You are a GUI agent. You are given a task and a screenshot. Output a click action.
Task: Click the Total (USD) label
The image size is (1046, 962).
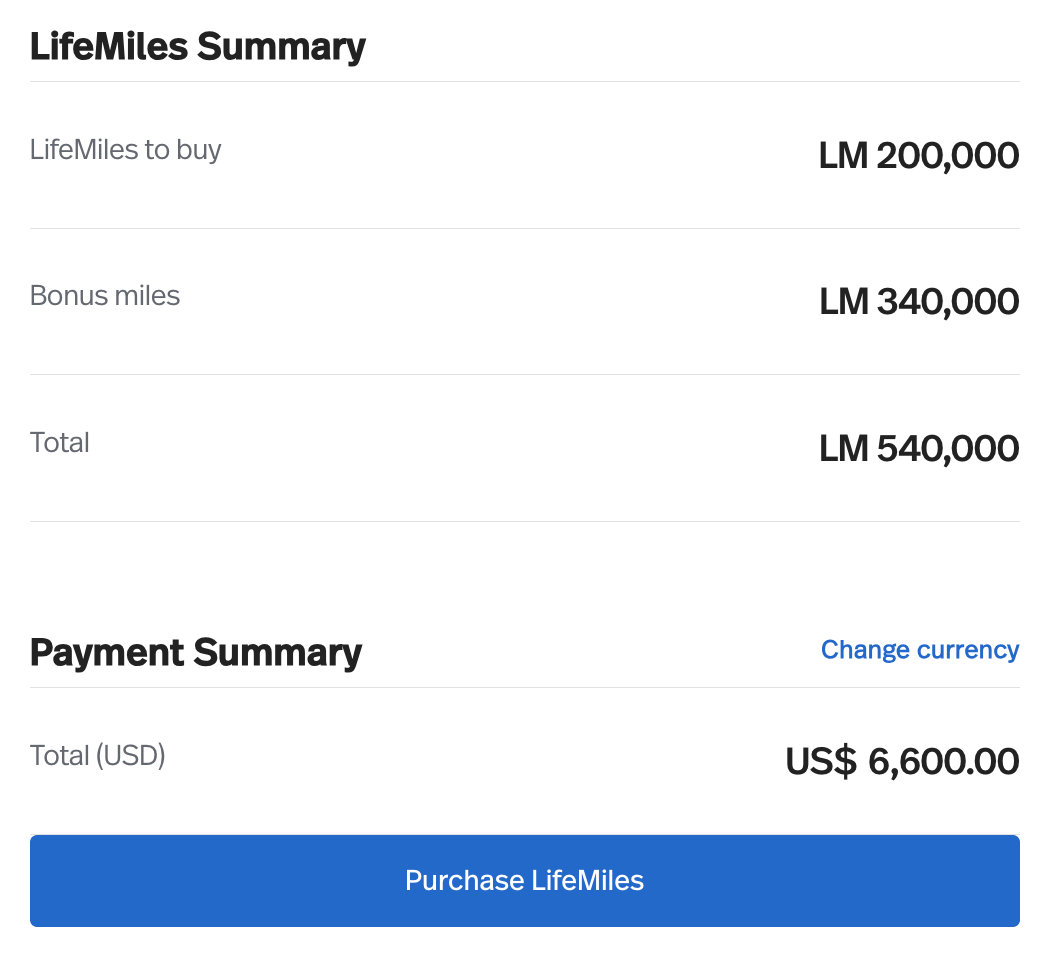[x=97, y=755]
